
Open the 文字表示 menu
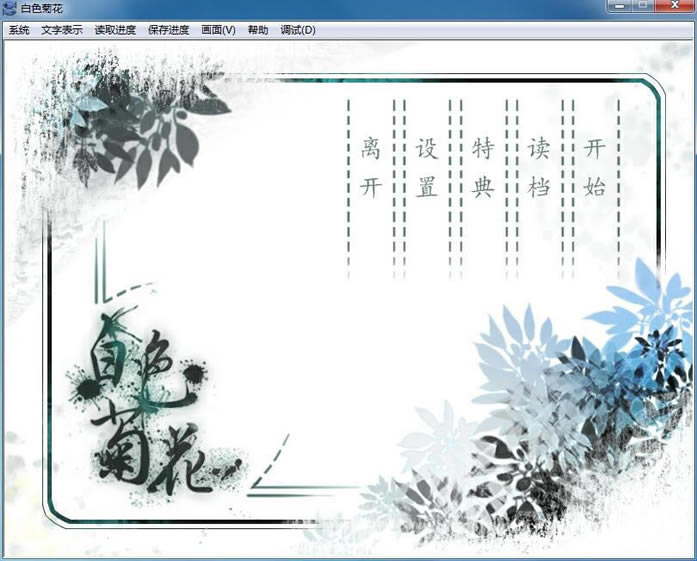pos(62,30)
